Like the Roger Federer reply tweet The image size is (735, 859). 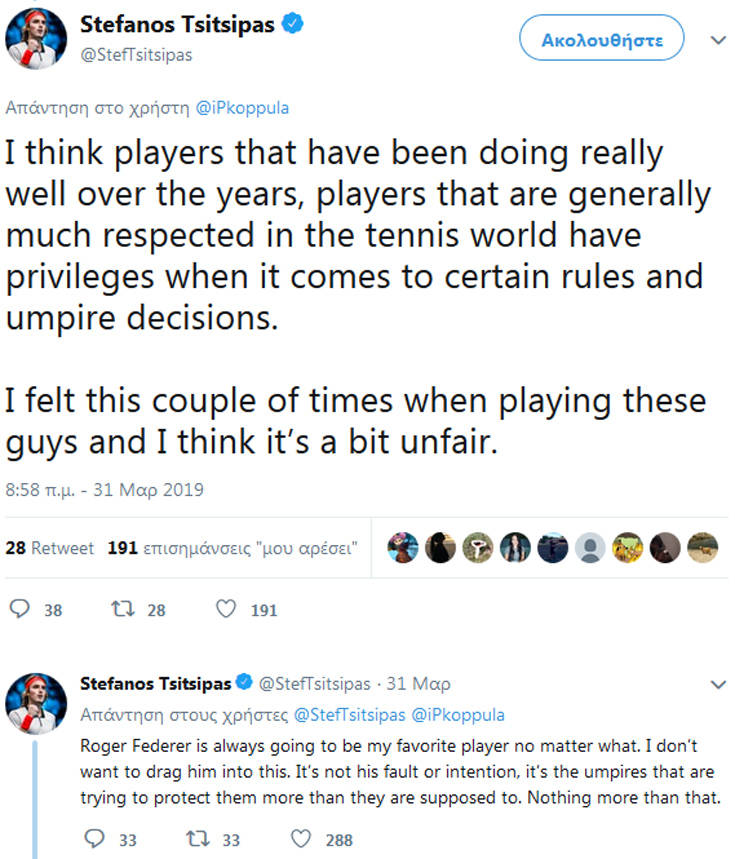(303, 839)
